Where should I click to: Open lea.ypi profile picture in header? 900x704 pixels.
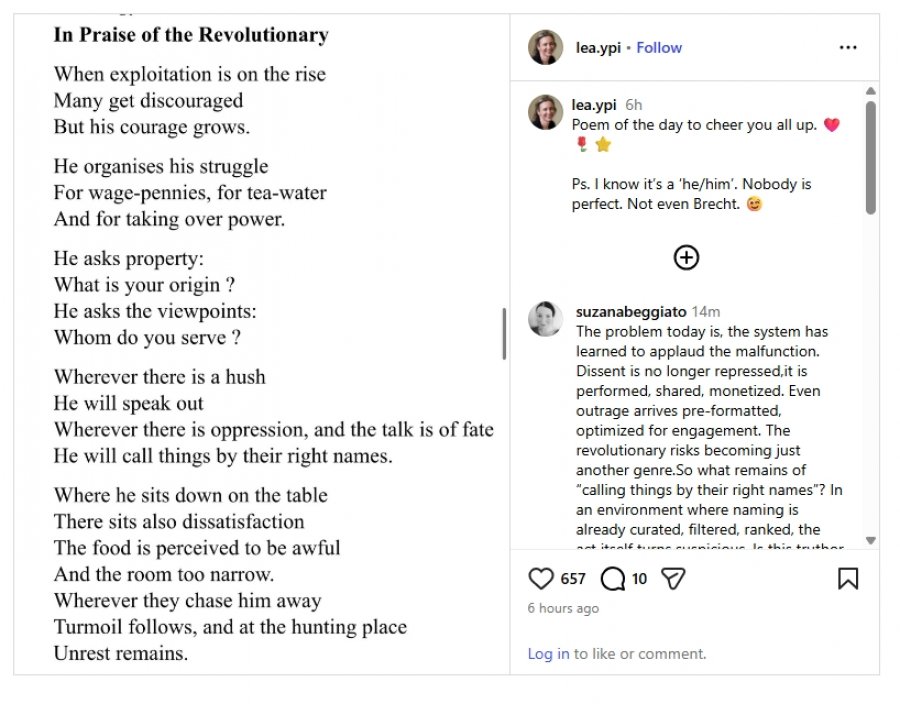[x=545, y=48]
